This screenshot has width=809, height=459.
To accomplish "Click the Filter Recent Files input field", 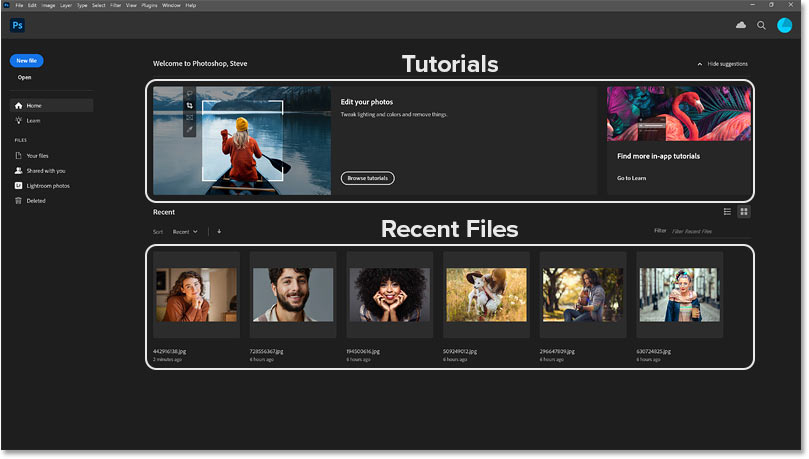I will coord(711,232).
